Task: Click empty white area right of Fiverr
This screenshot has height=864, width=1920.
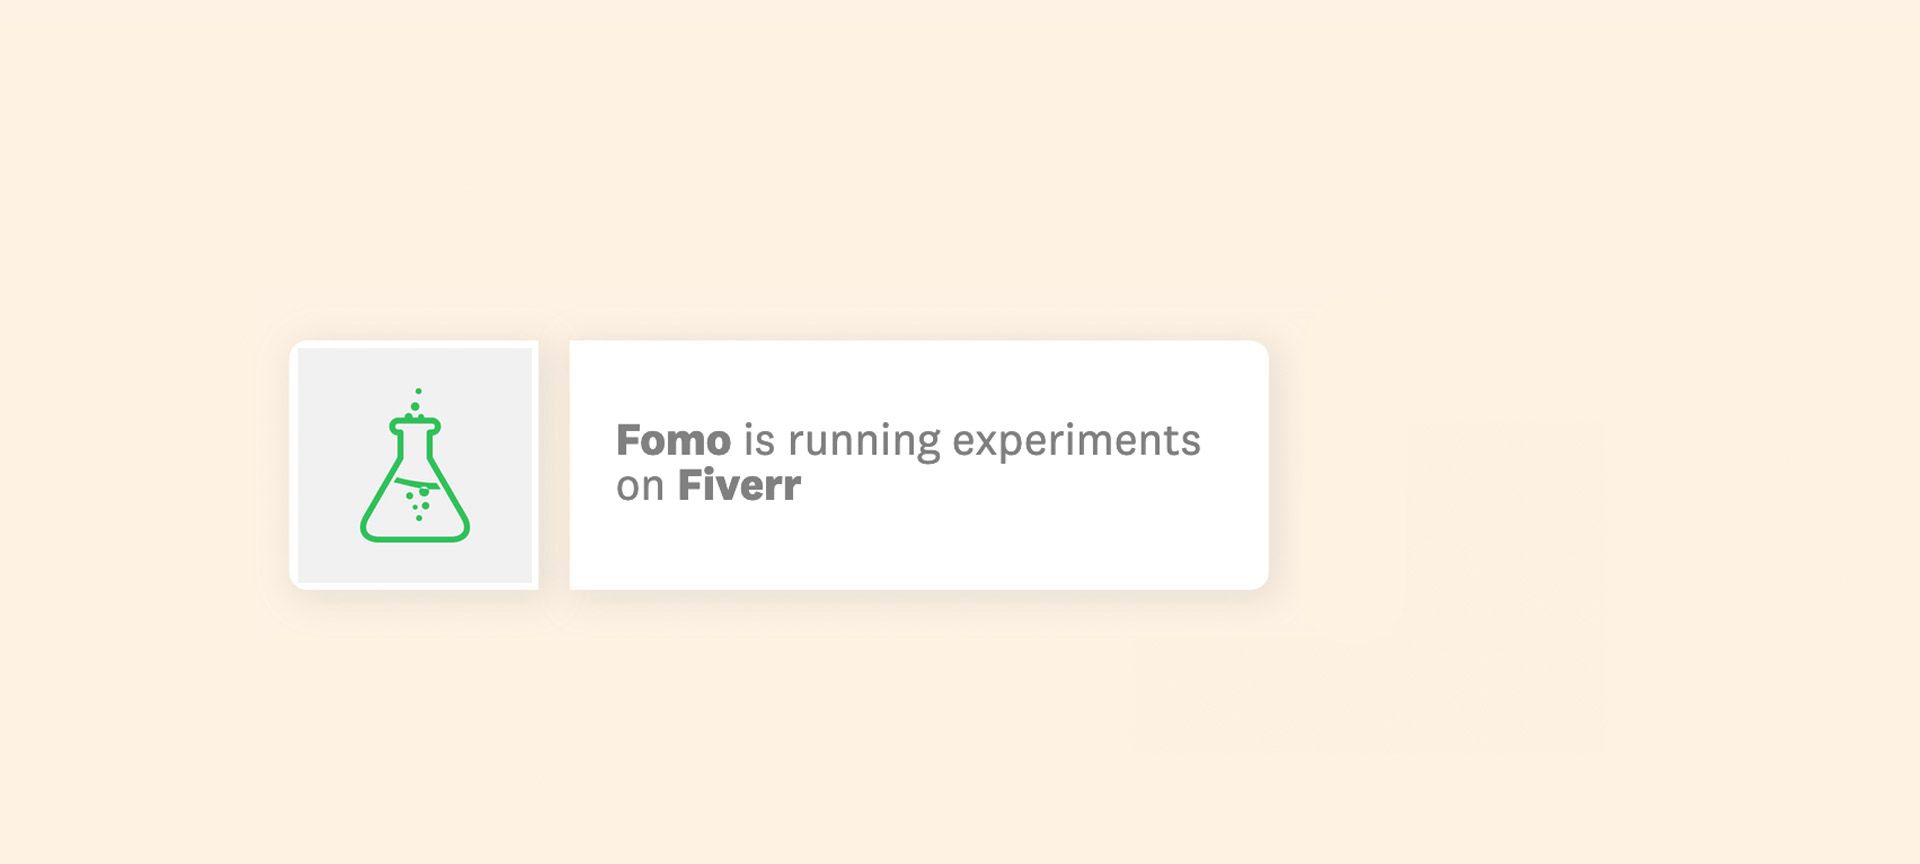Action: coord(1030,487)
